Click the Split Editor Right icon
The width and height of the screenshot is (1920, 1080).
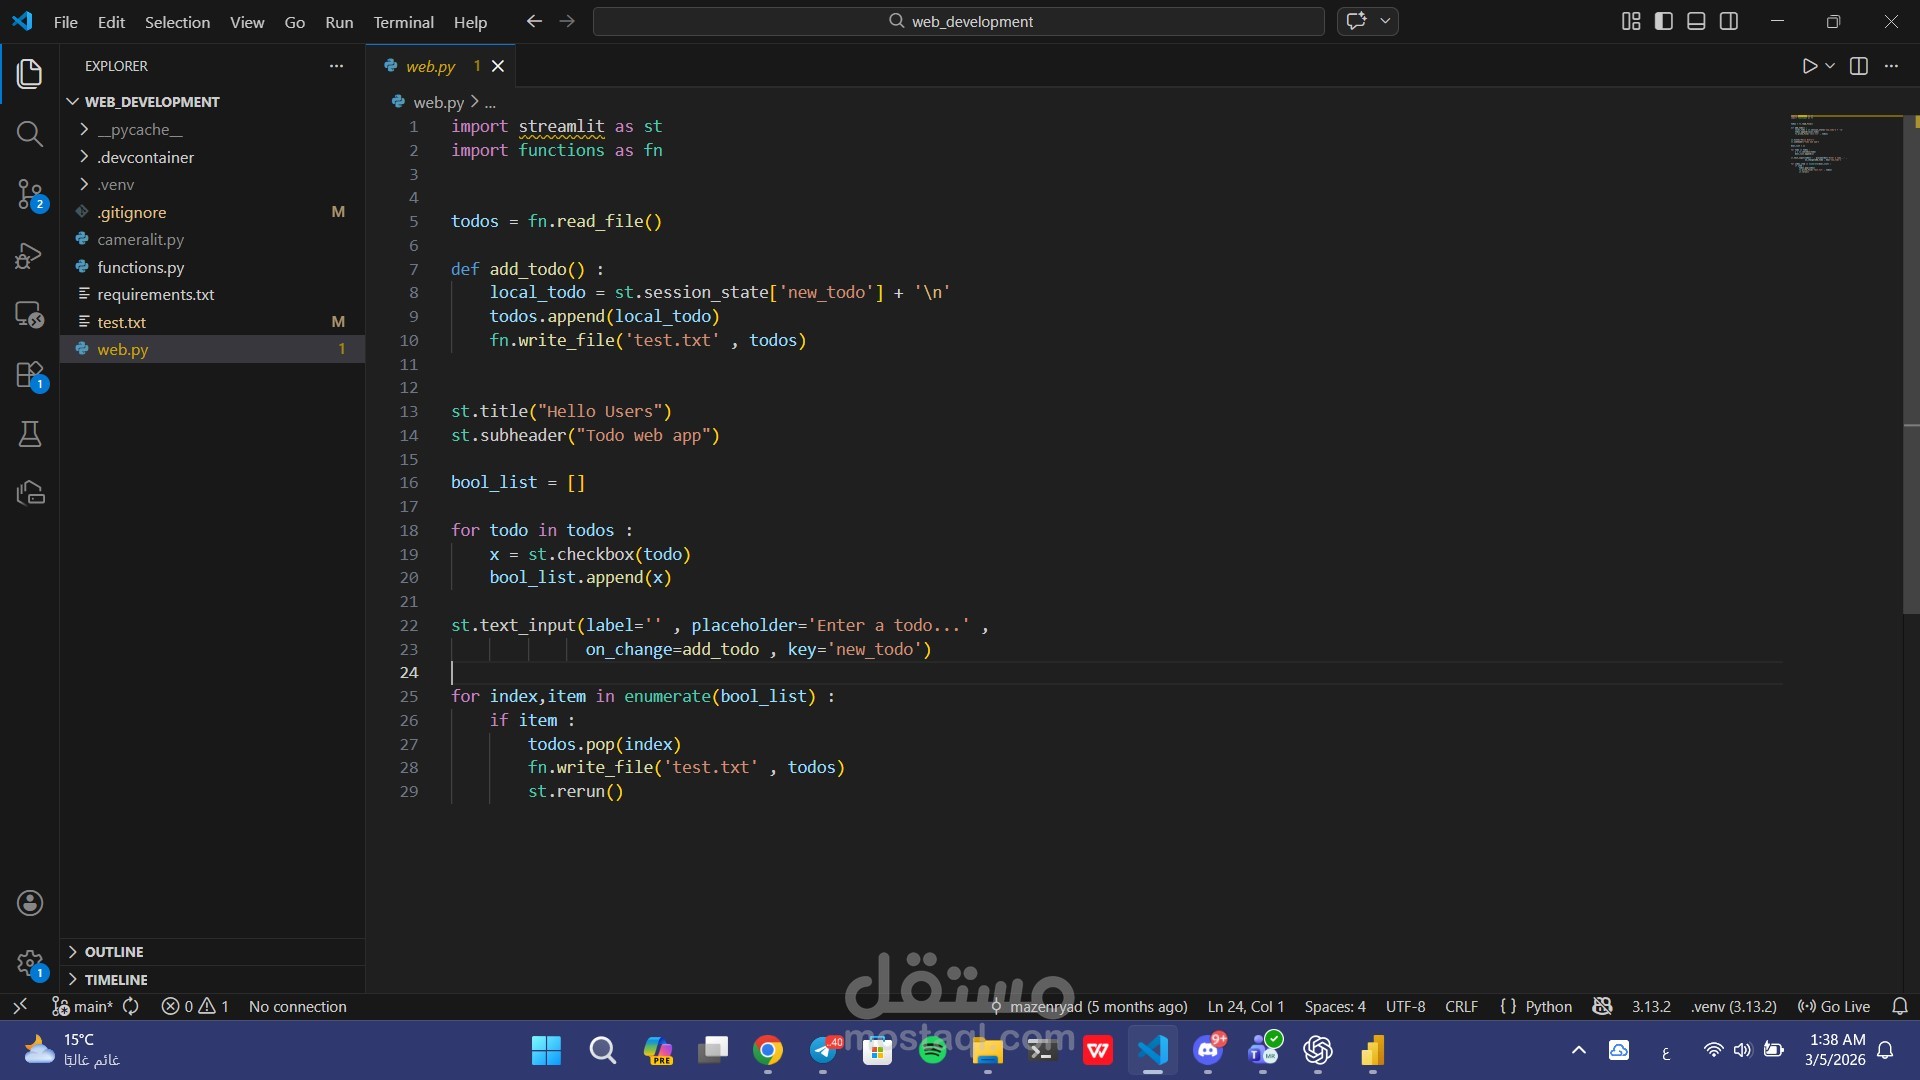click(x=1859, y=66)
